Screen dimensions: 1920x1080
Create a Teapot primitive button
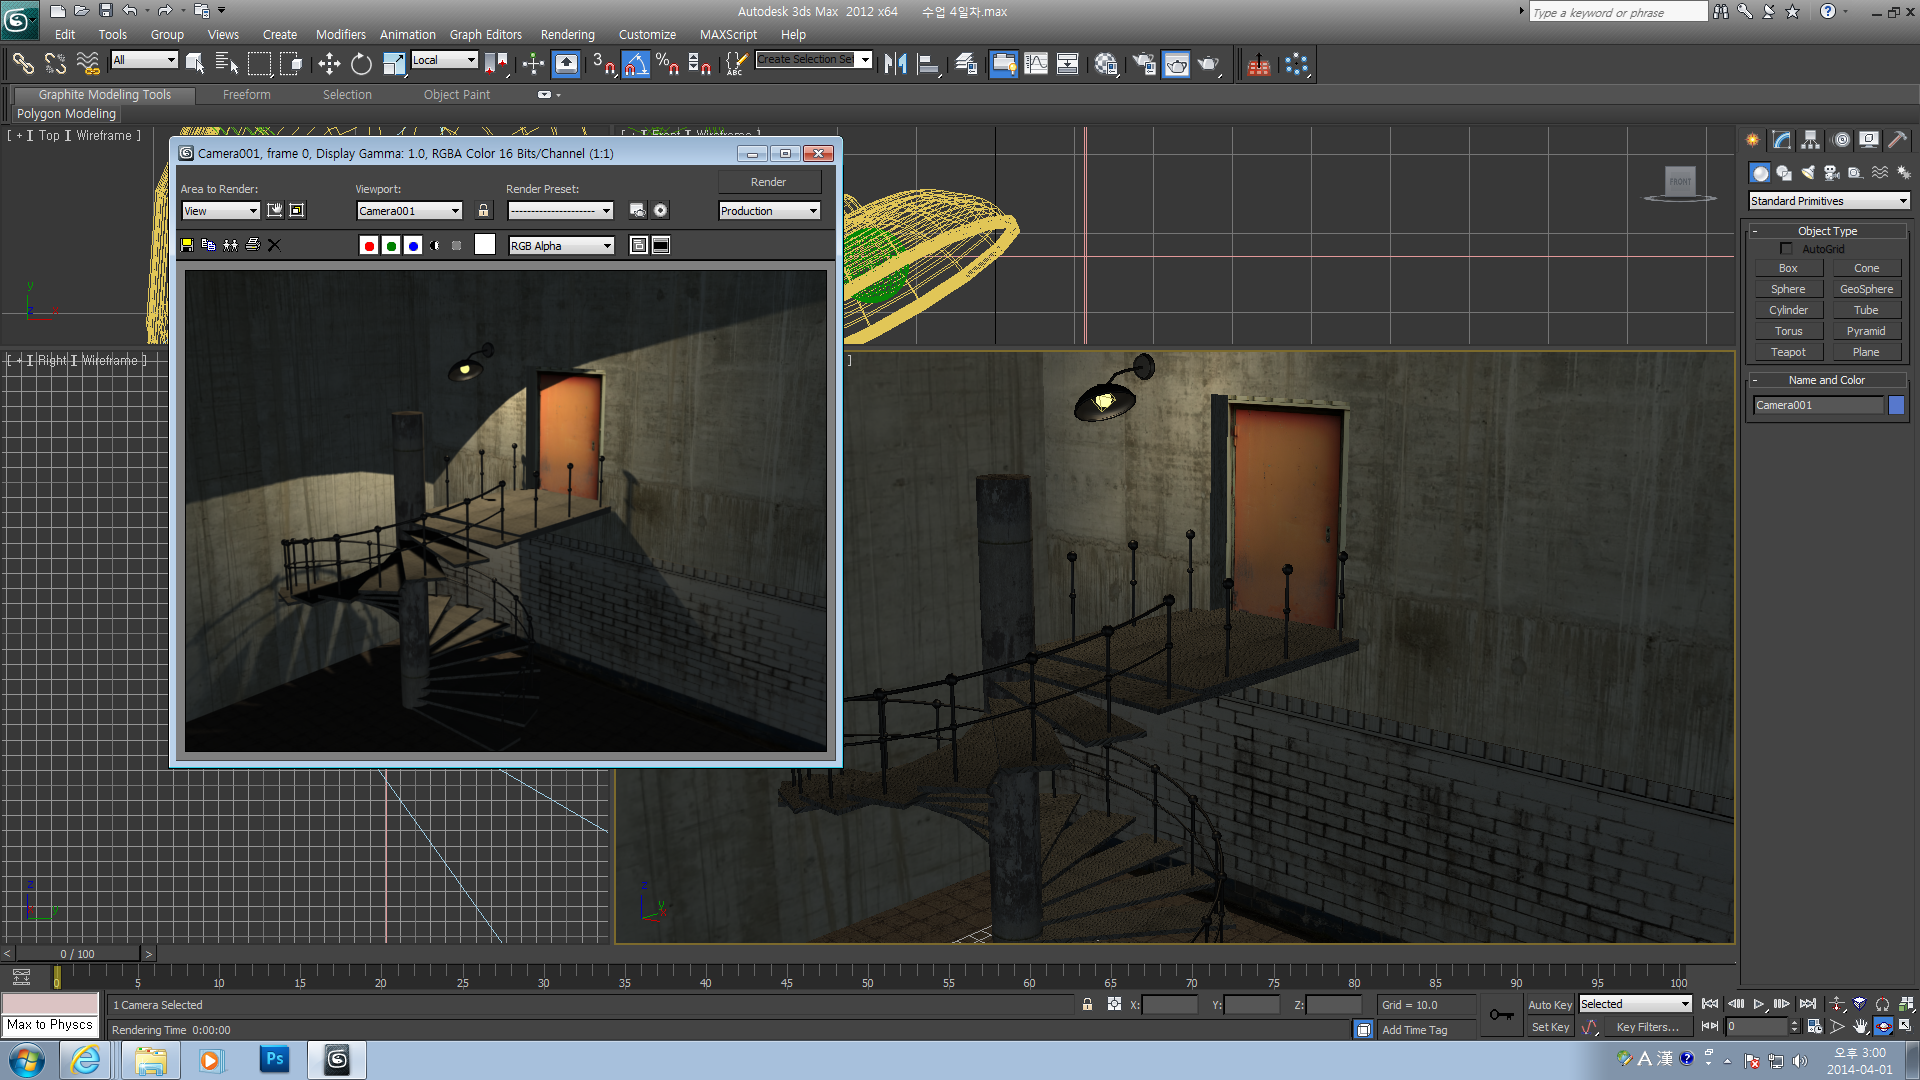point(1788,352)
